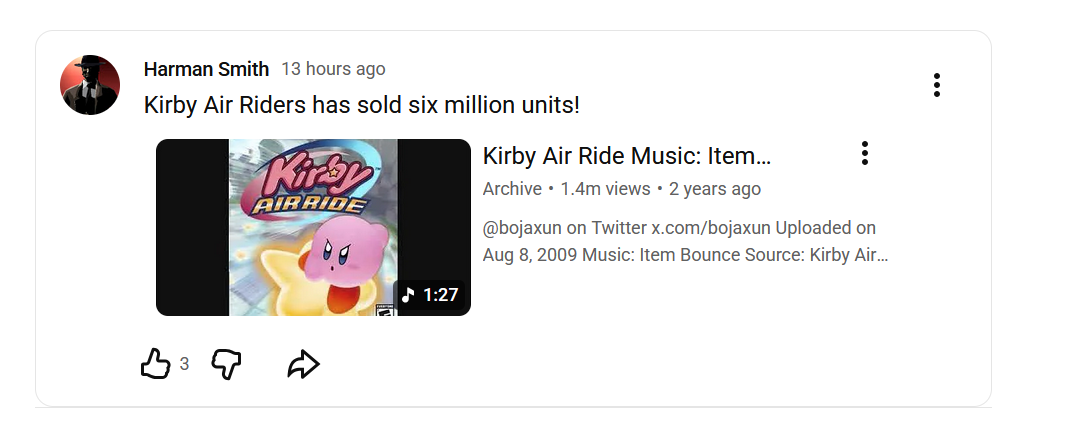Click the post text about six million units
This screenshot has width=1081, height=431.
coord(362,105)
